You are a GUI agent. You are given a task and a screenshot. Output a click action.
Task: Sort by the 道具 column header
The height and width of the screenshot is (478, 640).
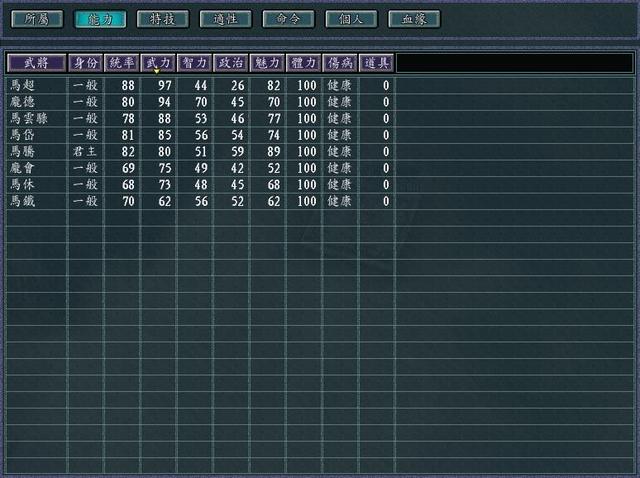376,63
